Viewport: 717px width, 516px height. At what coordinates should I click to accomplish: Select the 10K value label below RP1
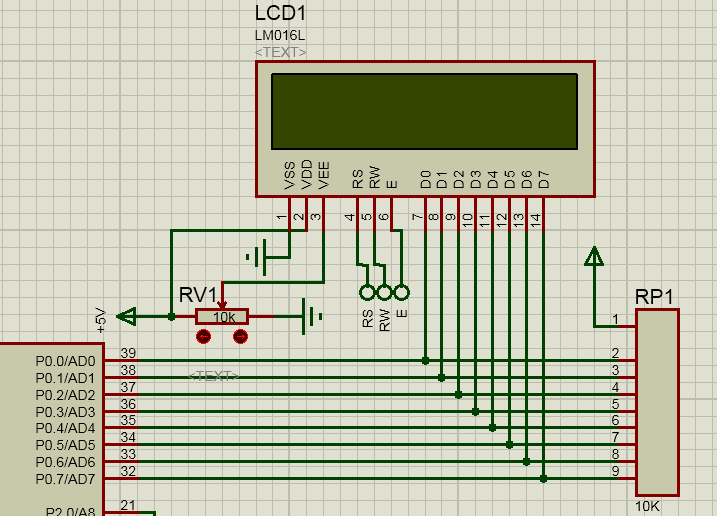(647, 507)
